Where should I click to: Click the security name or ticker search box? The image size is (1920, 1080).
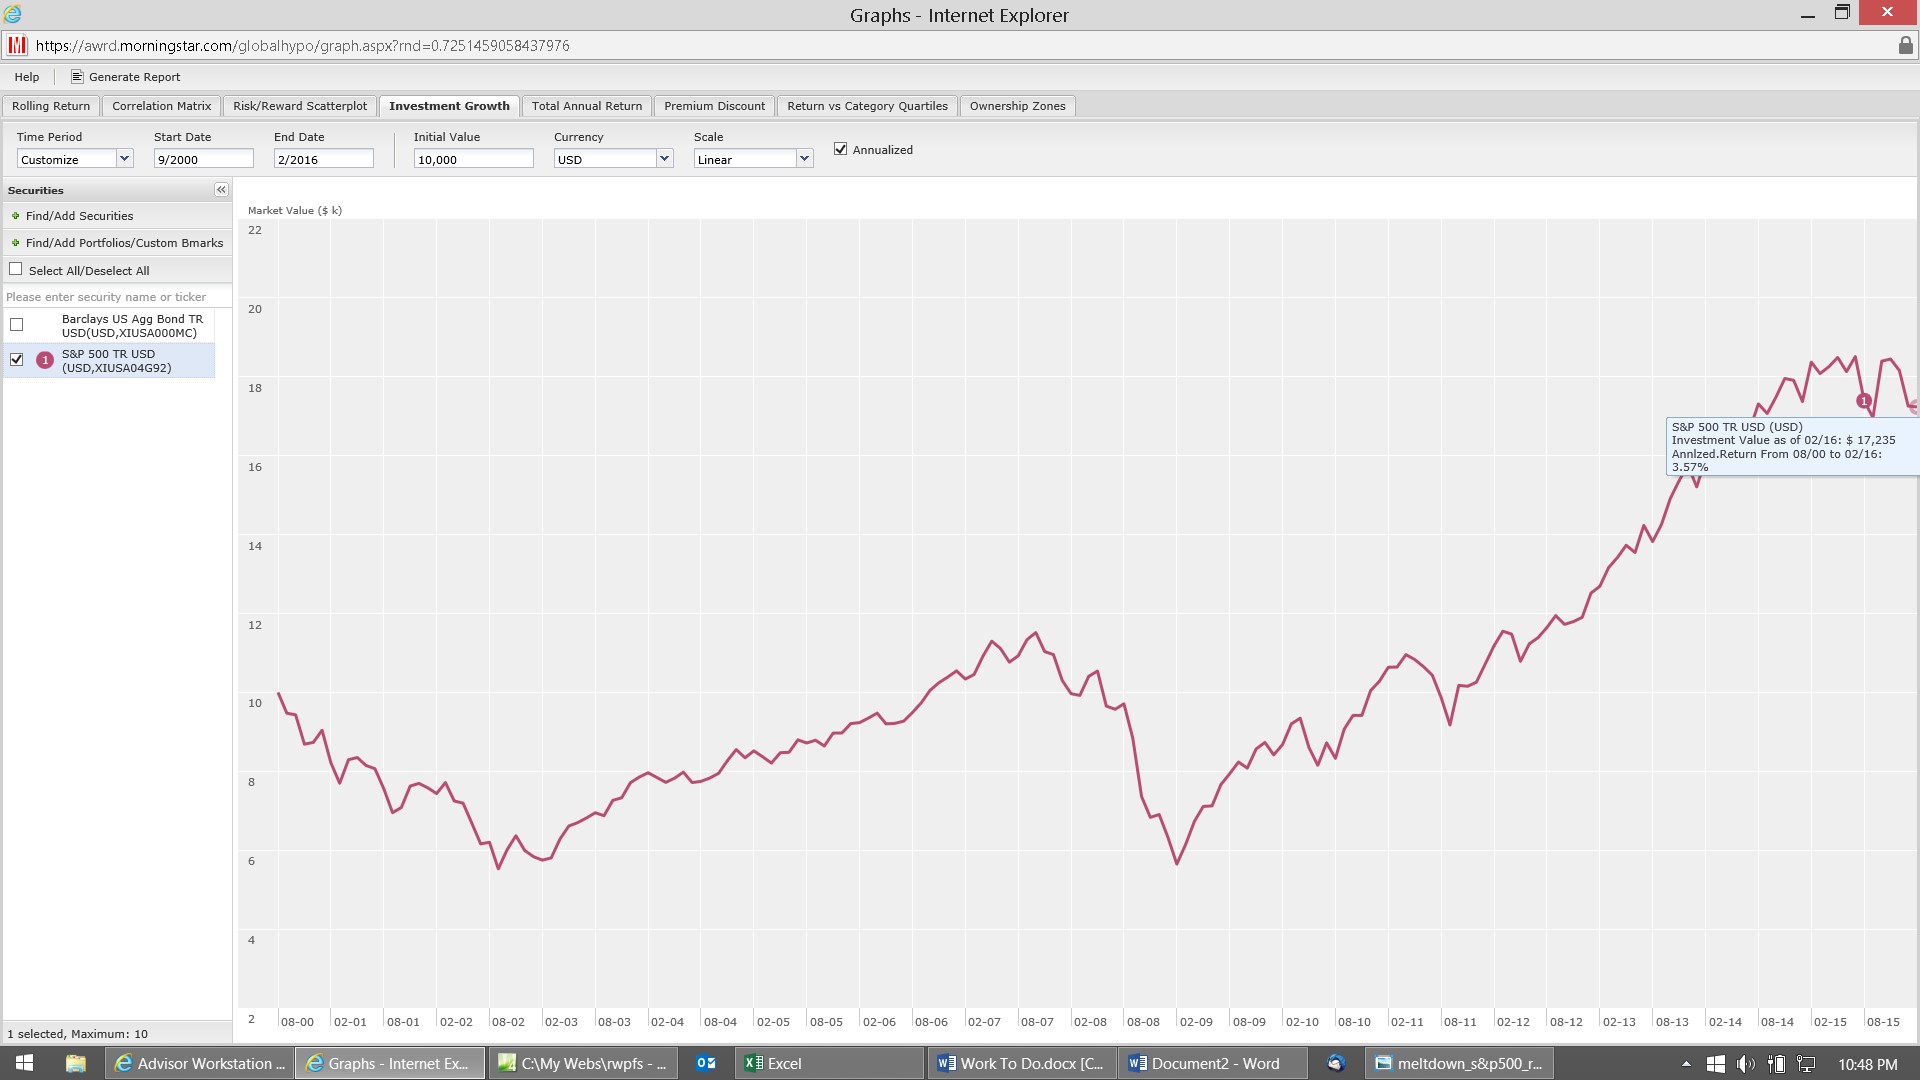[x=117, y=297]
